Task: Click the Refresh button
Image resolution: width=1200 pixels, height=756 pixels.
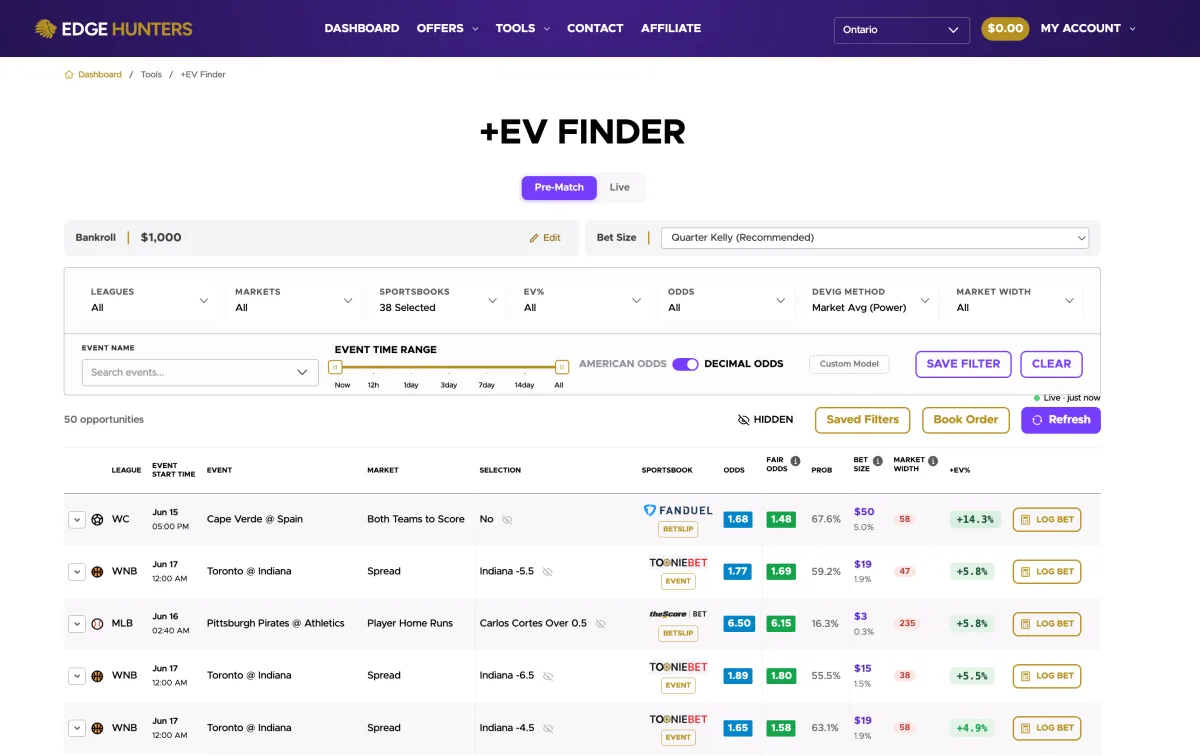Action: (x=1061, y=420)
